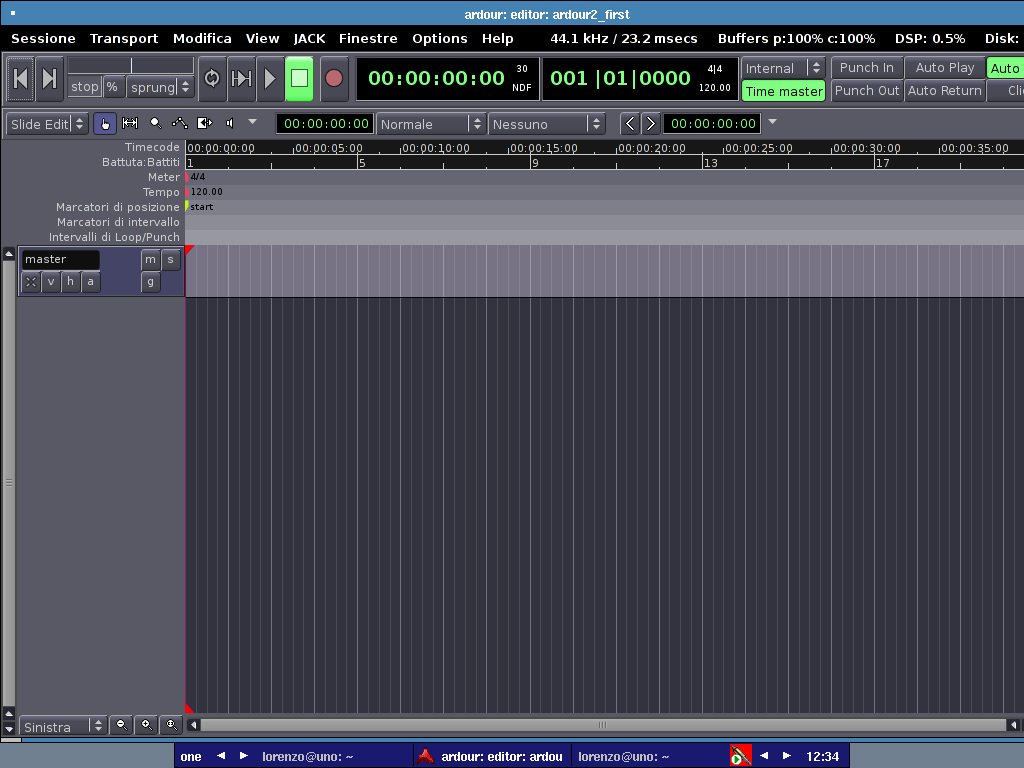Expand the Internal sync source dropdown
This screenshot has width=1024, height=768.
pos(784,68)
